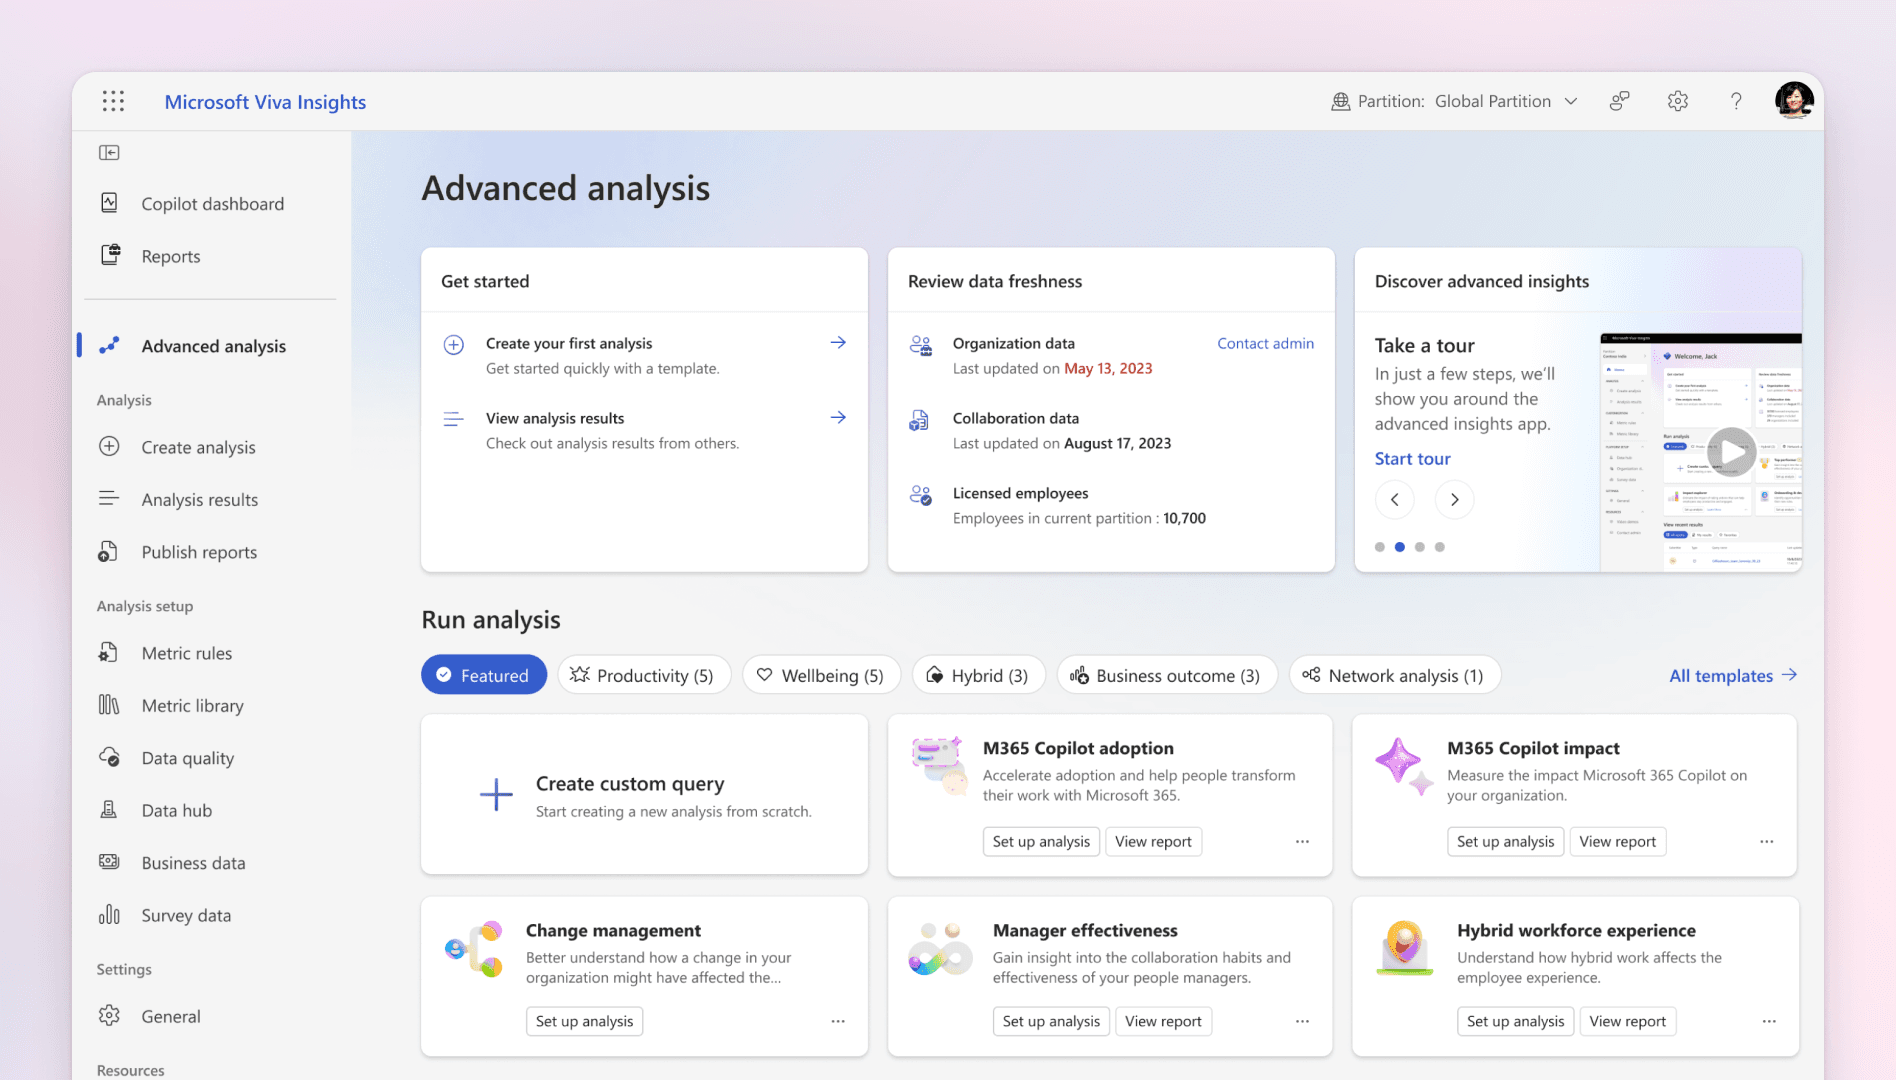Open more options for M365 Copilot impact

point(1767,841)
